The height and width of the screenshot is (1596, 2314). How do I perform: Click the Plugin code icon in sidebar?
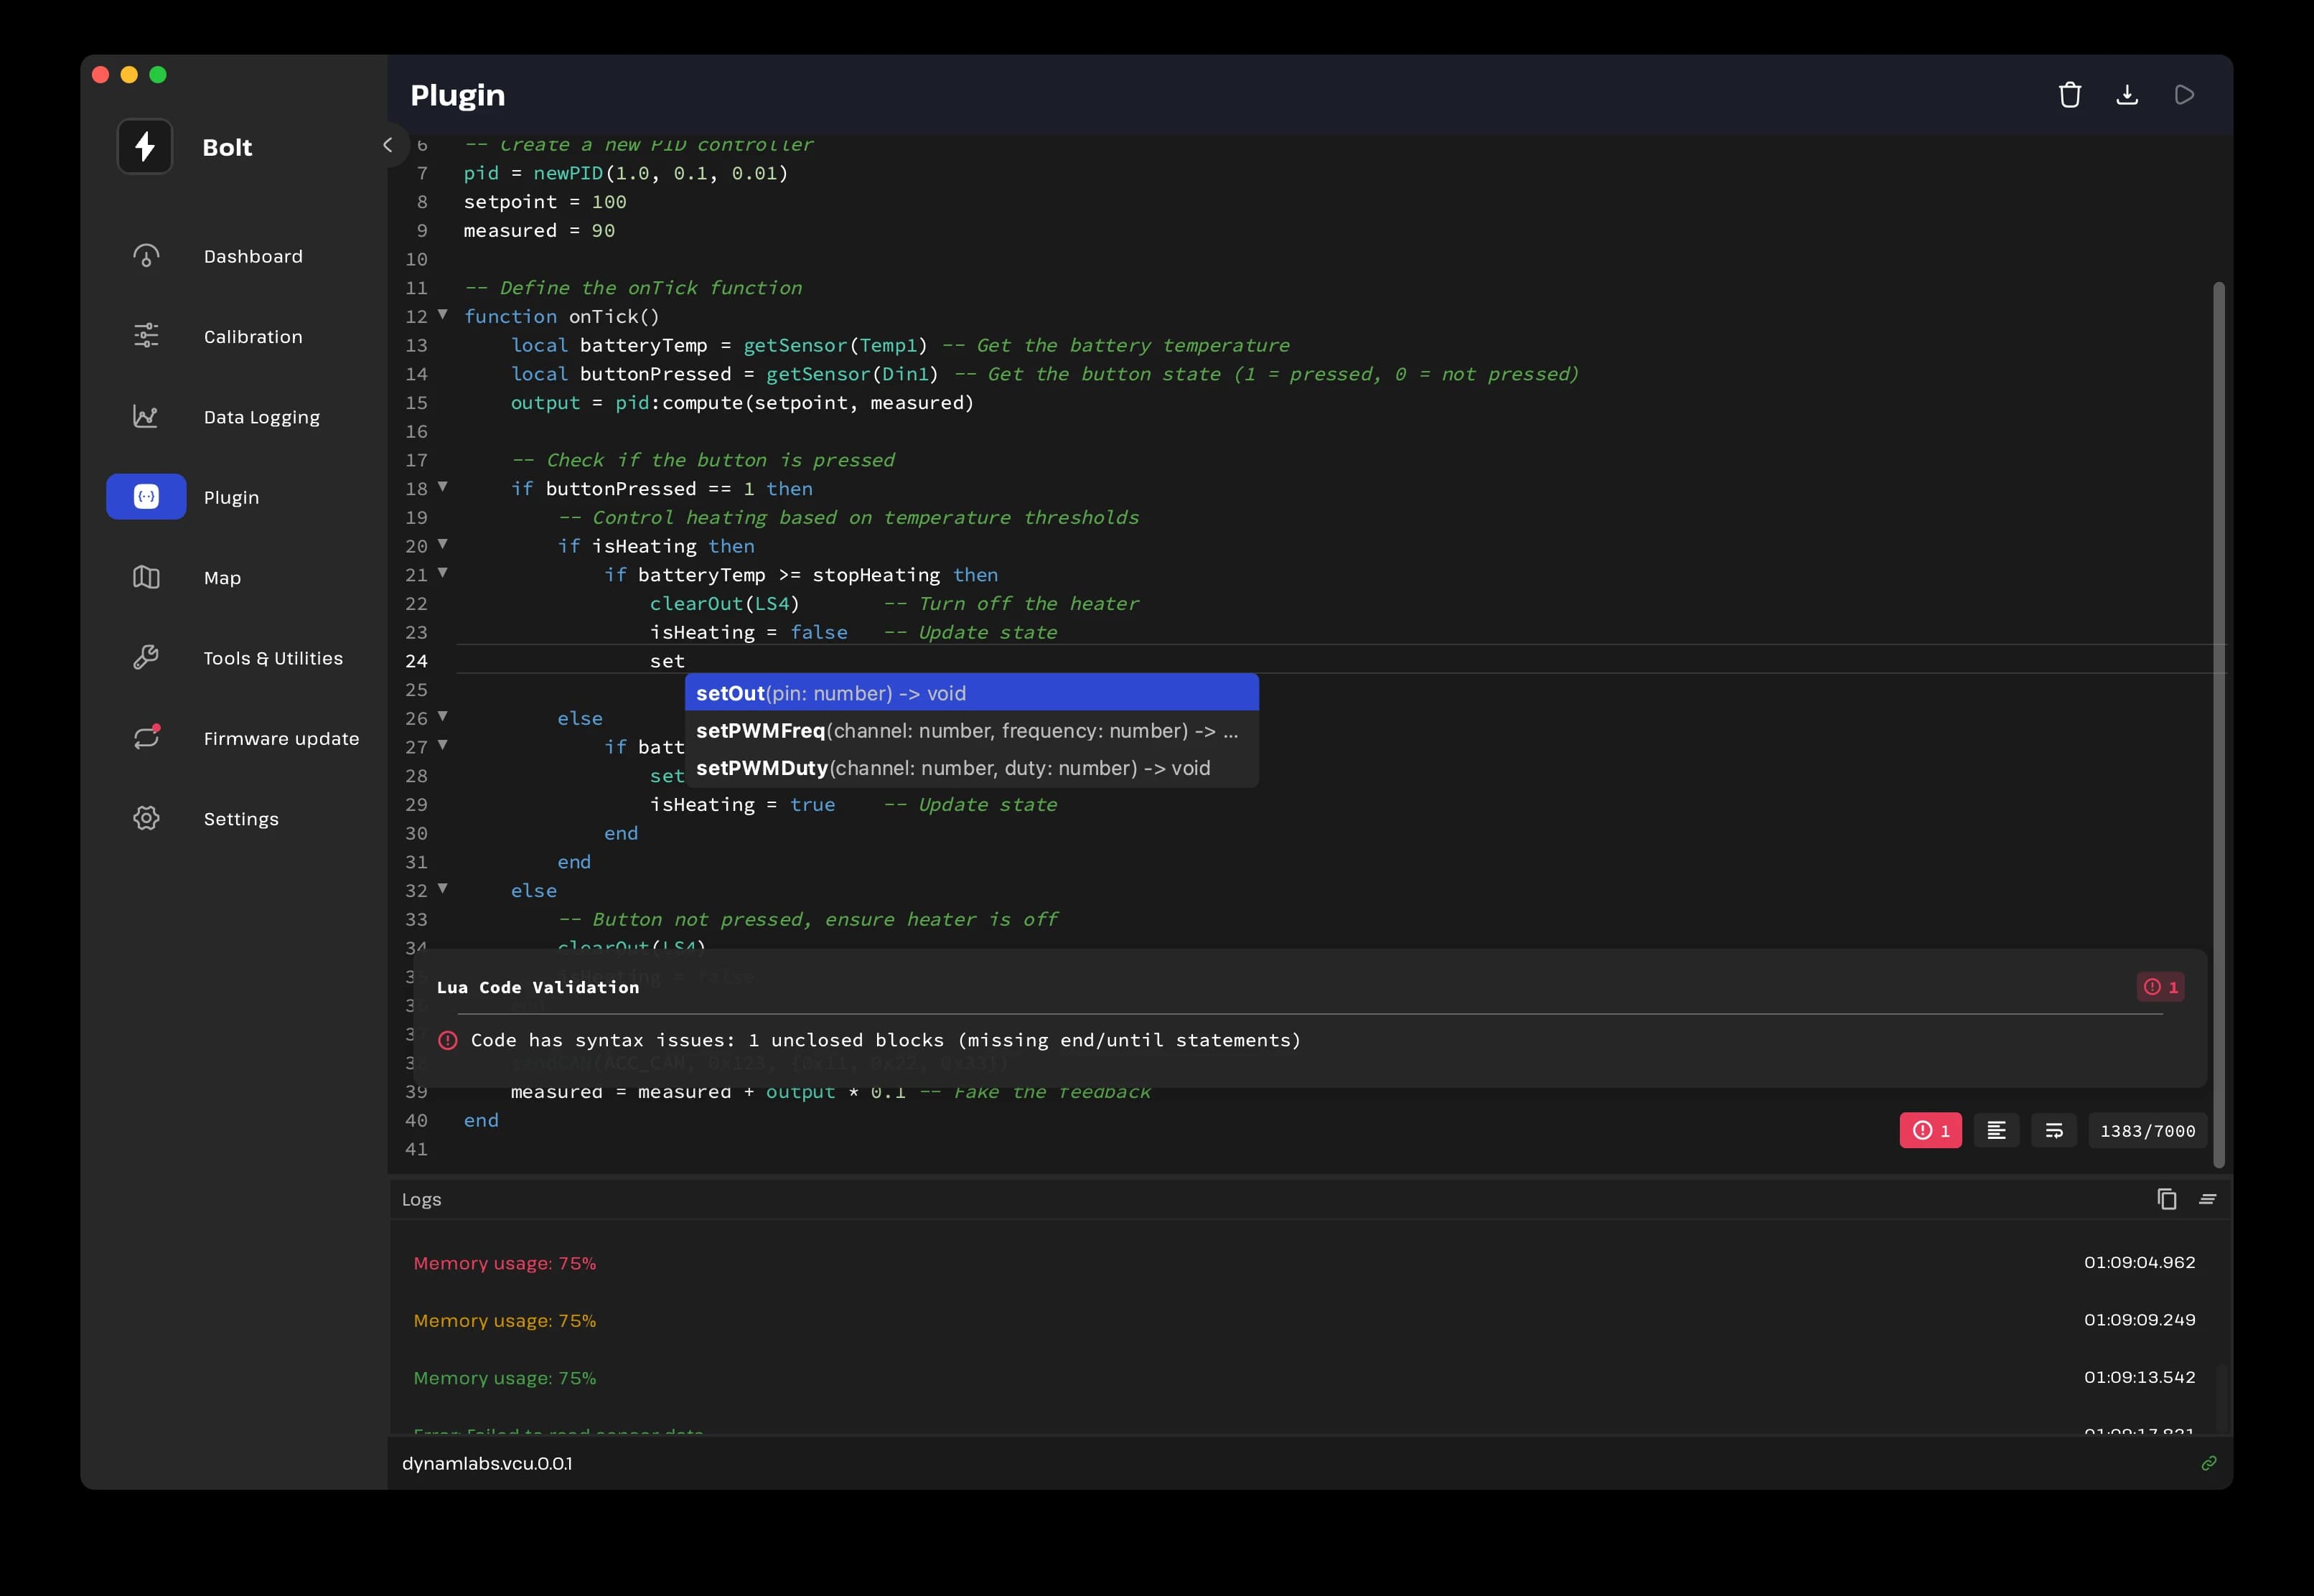tap(146, 496)
